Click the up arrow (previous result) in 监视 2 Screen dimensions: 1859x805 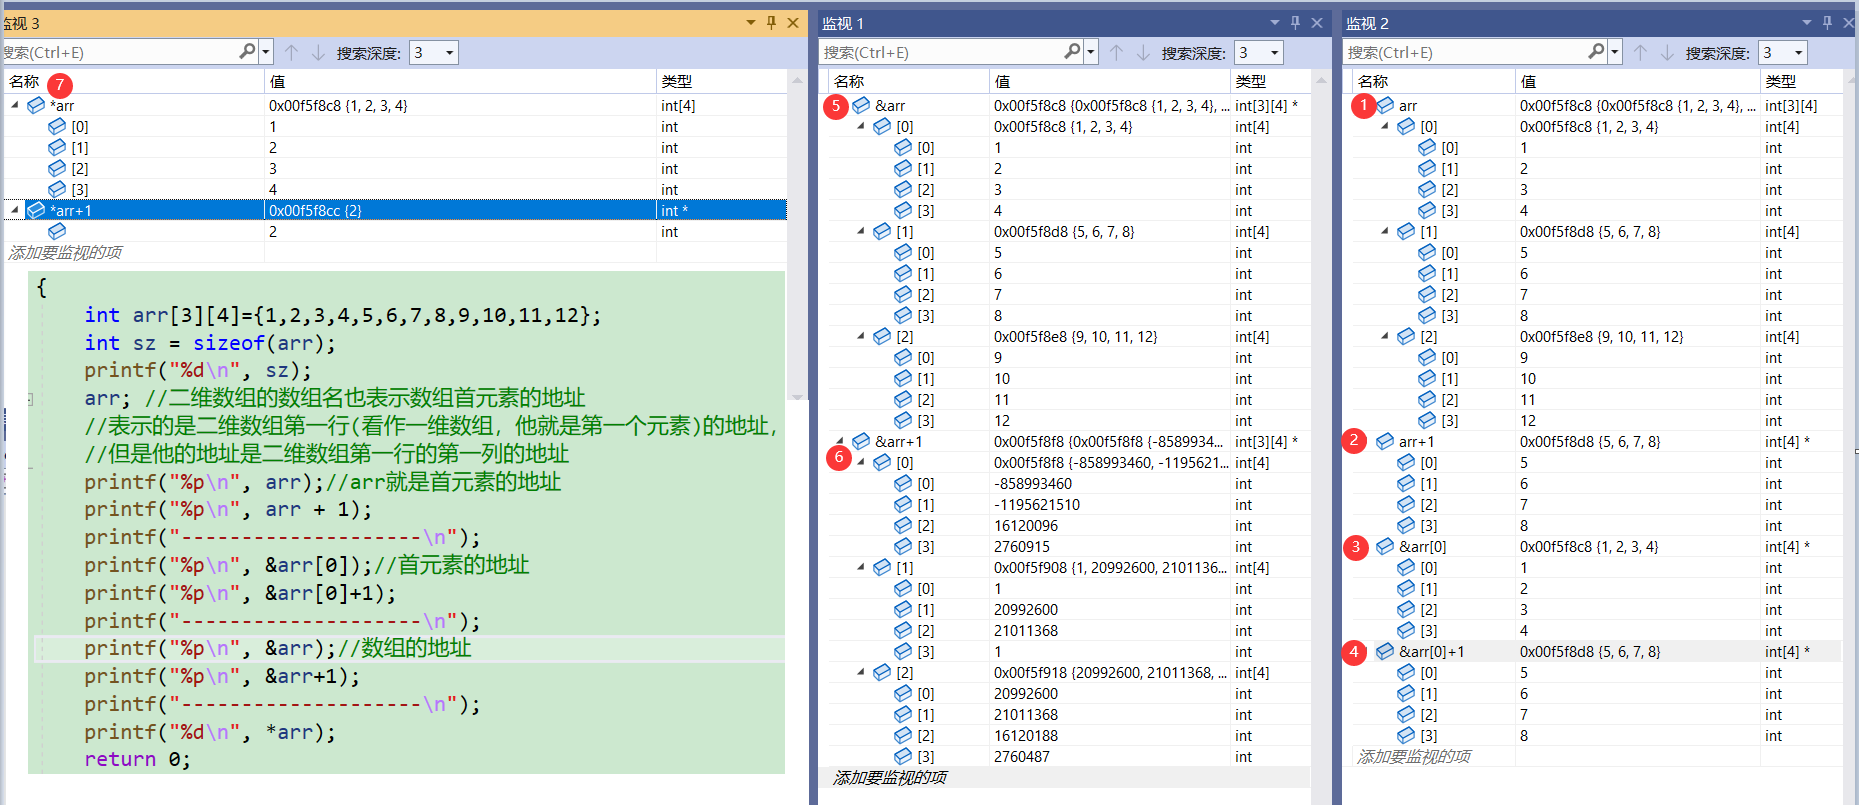1640,52
